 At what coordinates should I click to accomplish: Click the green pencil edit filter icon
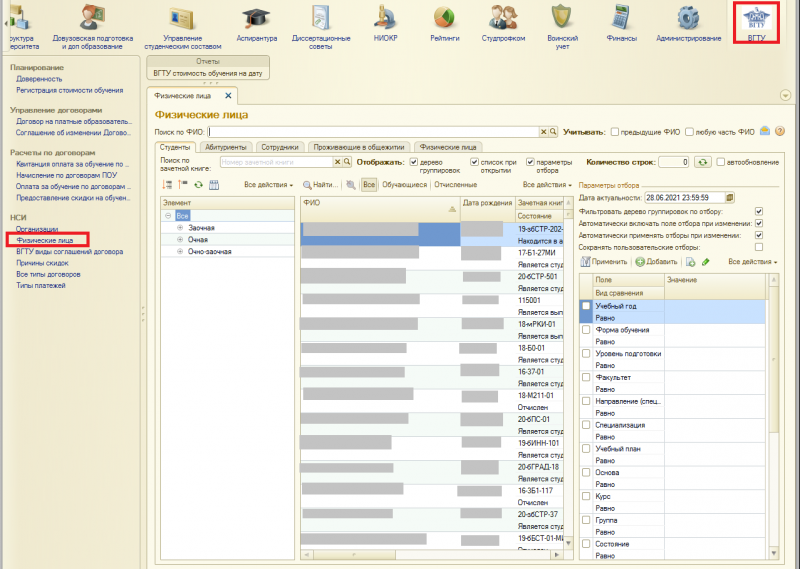click(706, 262)
